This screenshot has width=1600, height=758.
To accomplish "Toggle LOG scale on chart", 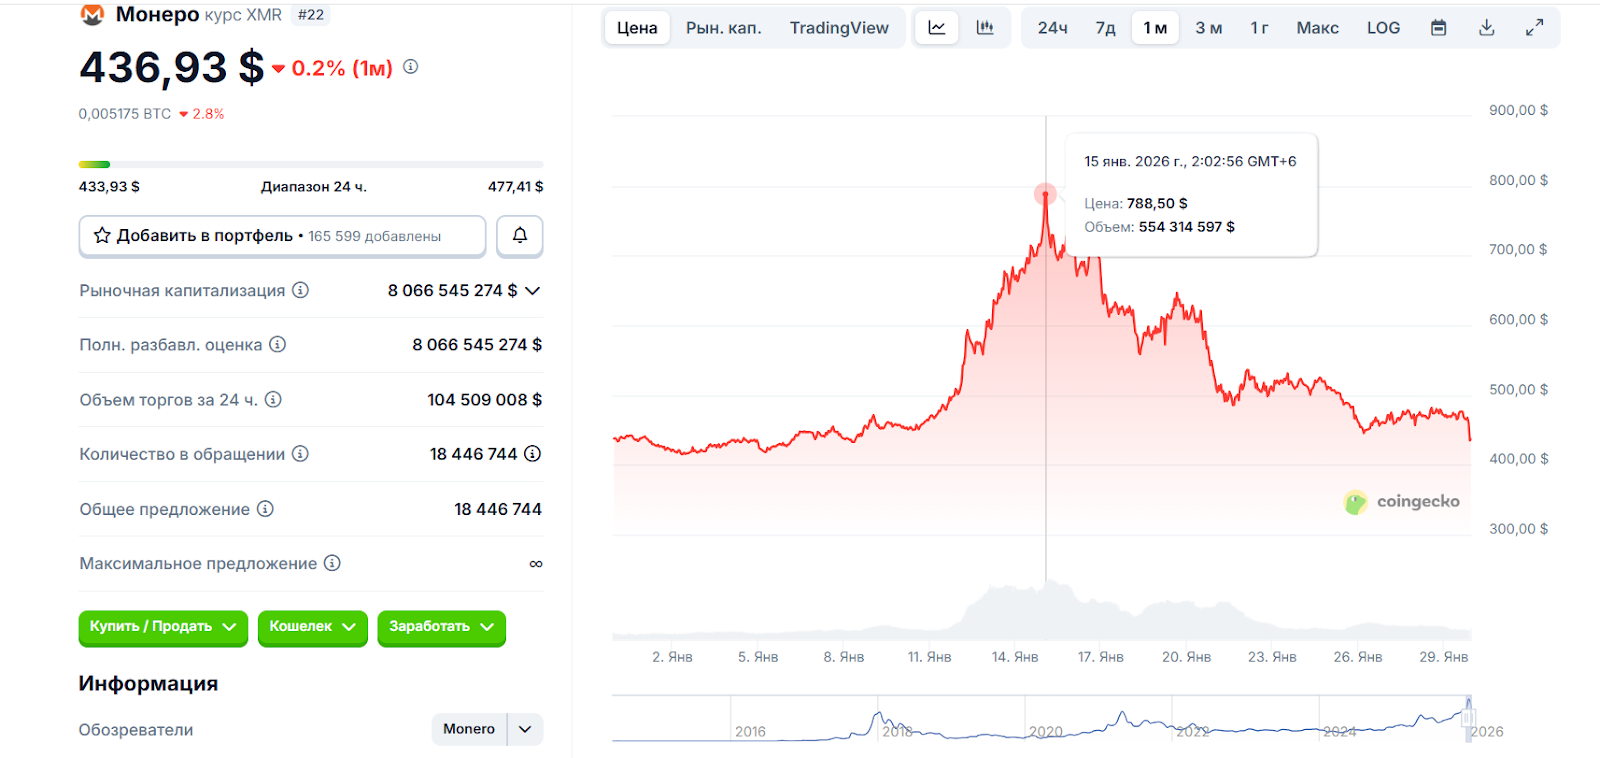I will pos(1384,28).
